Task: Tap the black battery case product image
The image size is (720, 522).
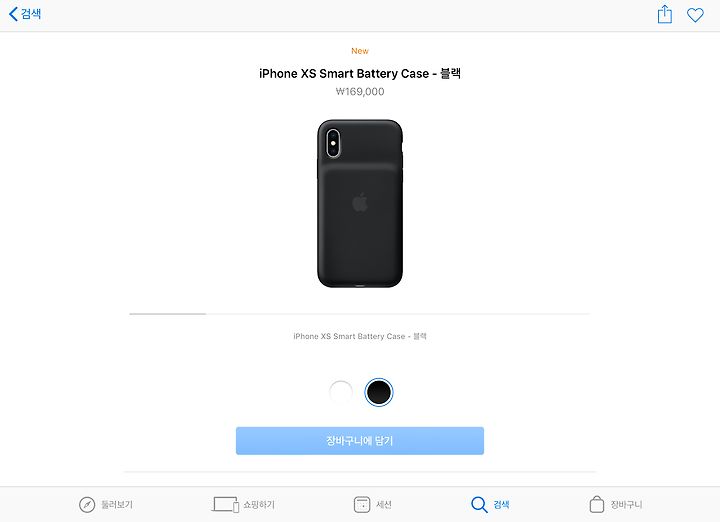Action: [360, 204]
